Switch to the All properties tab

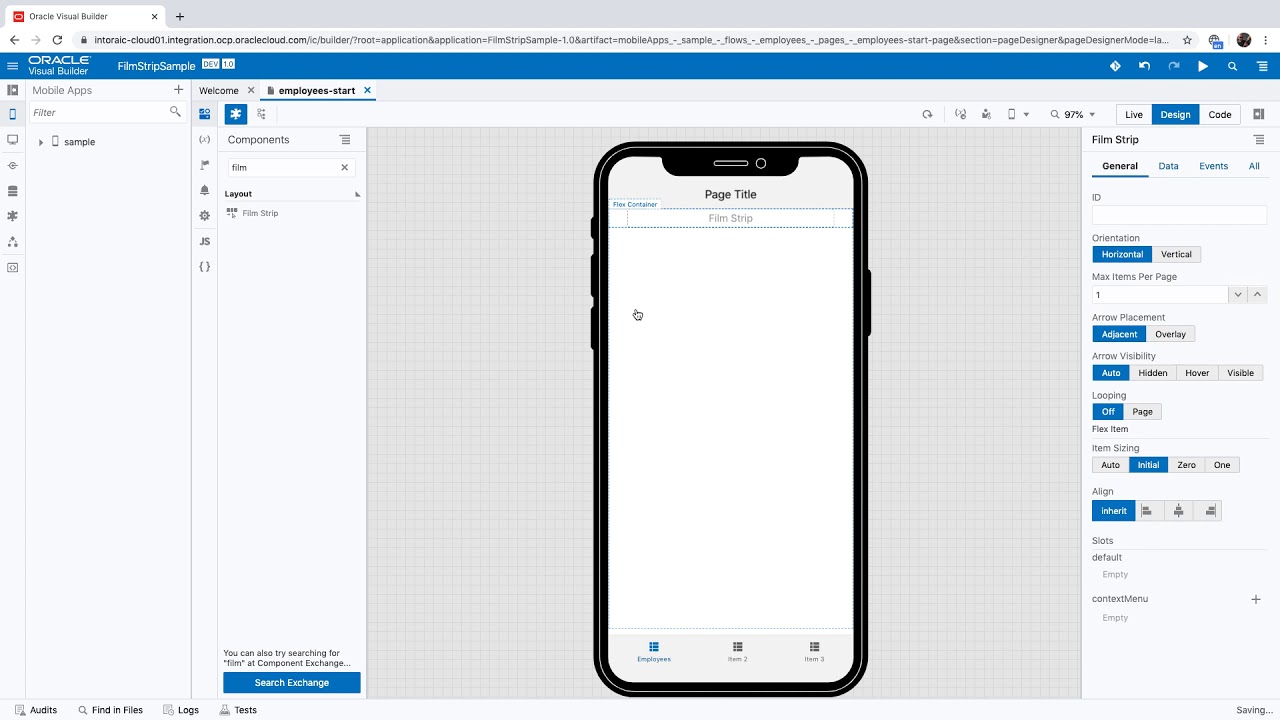pos(1254,166)
